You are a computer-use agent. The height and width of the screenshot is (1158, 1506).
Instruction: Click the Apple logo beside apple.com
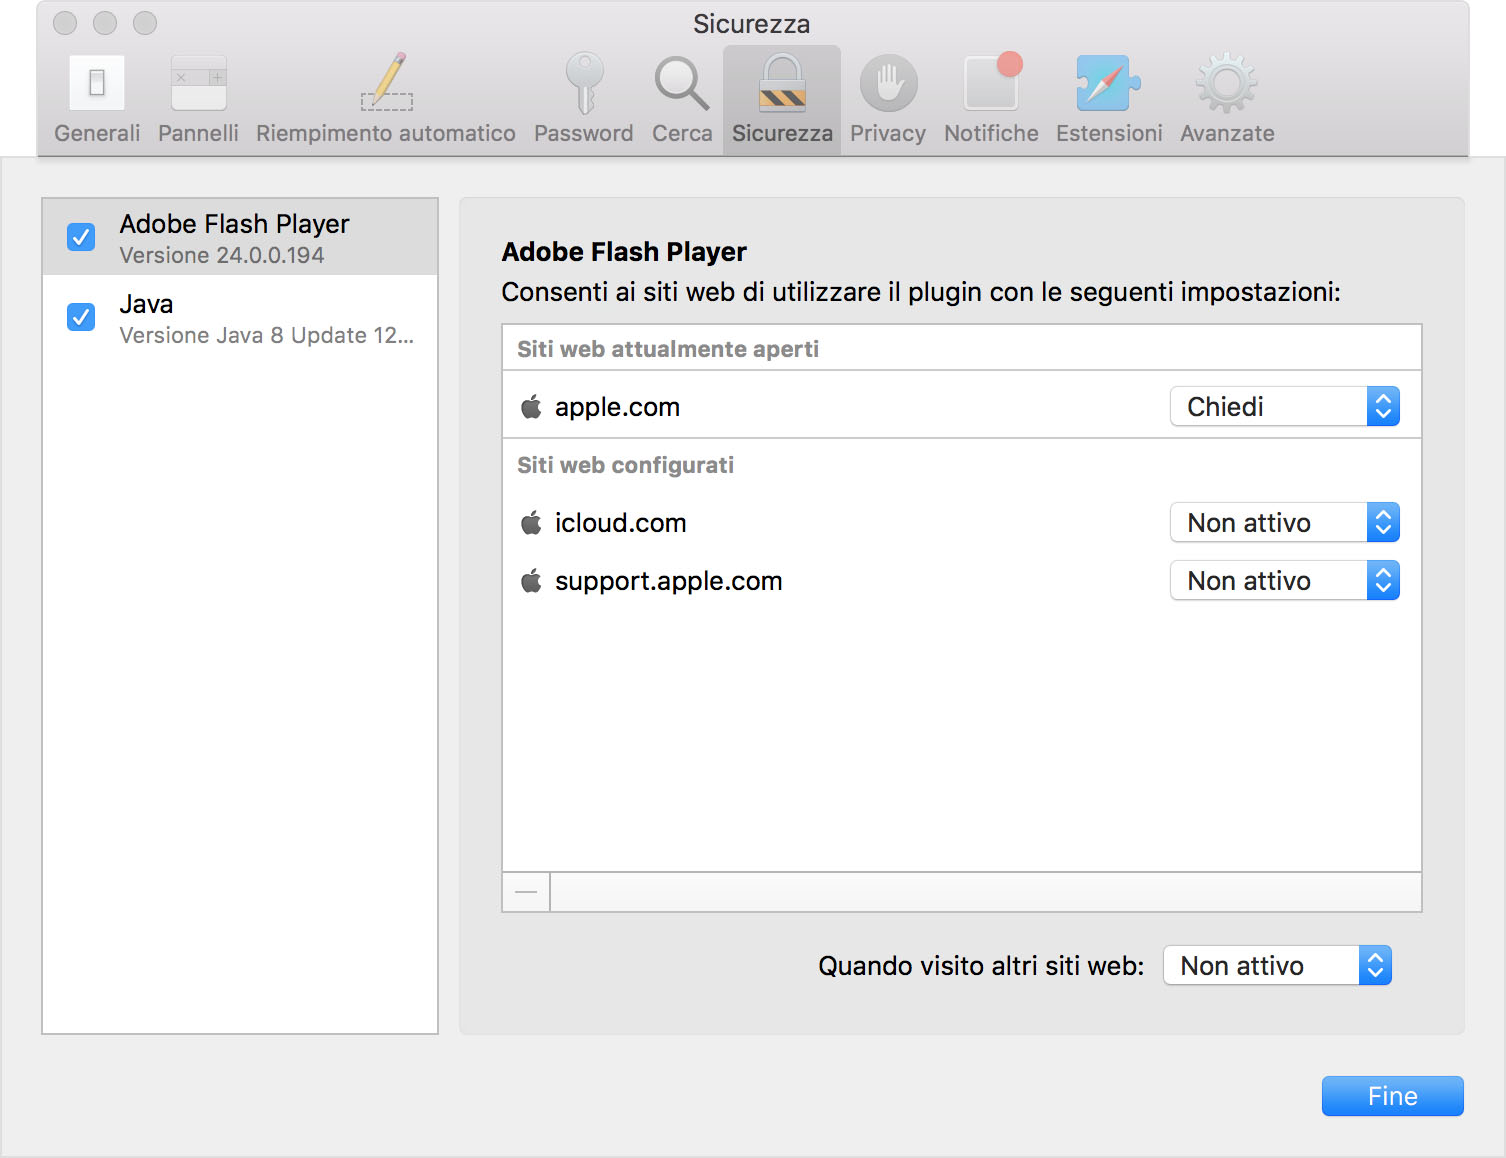tap(531, 406)
